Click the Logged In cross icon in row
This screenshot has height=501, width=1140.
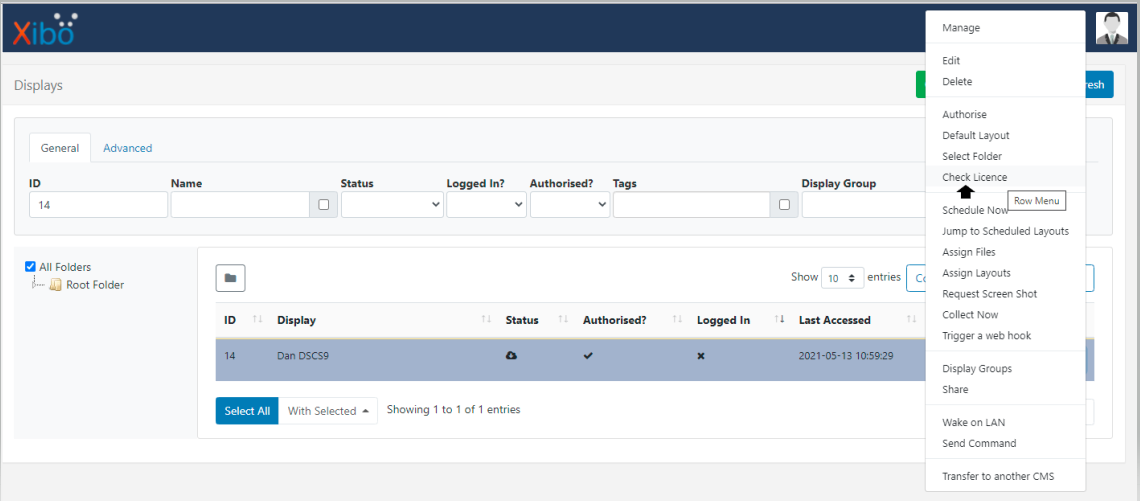700,356
